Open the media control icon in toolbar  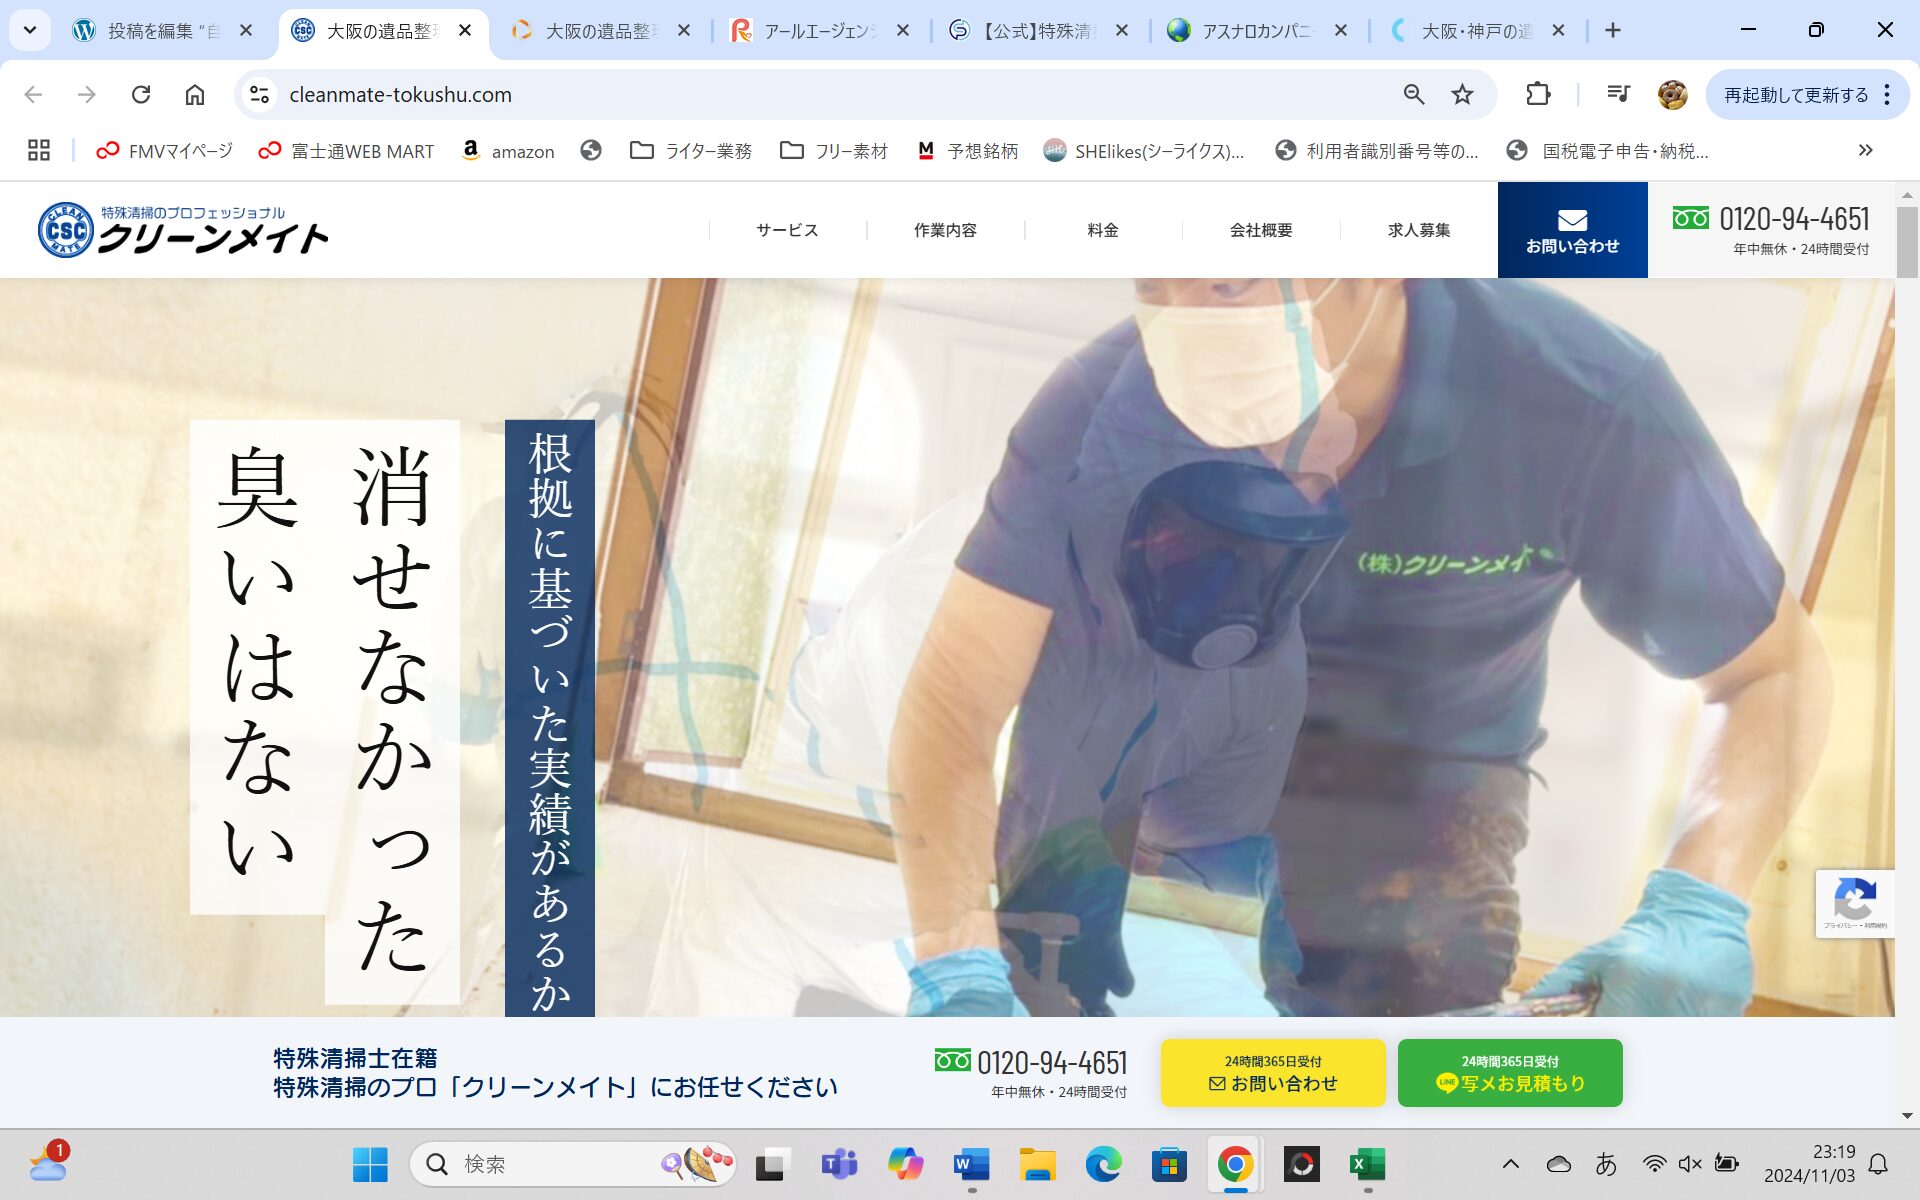(x=1618, y=95)
